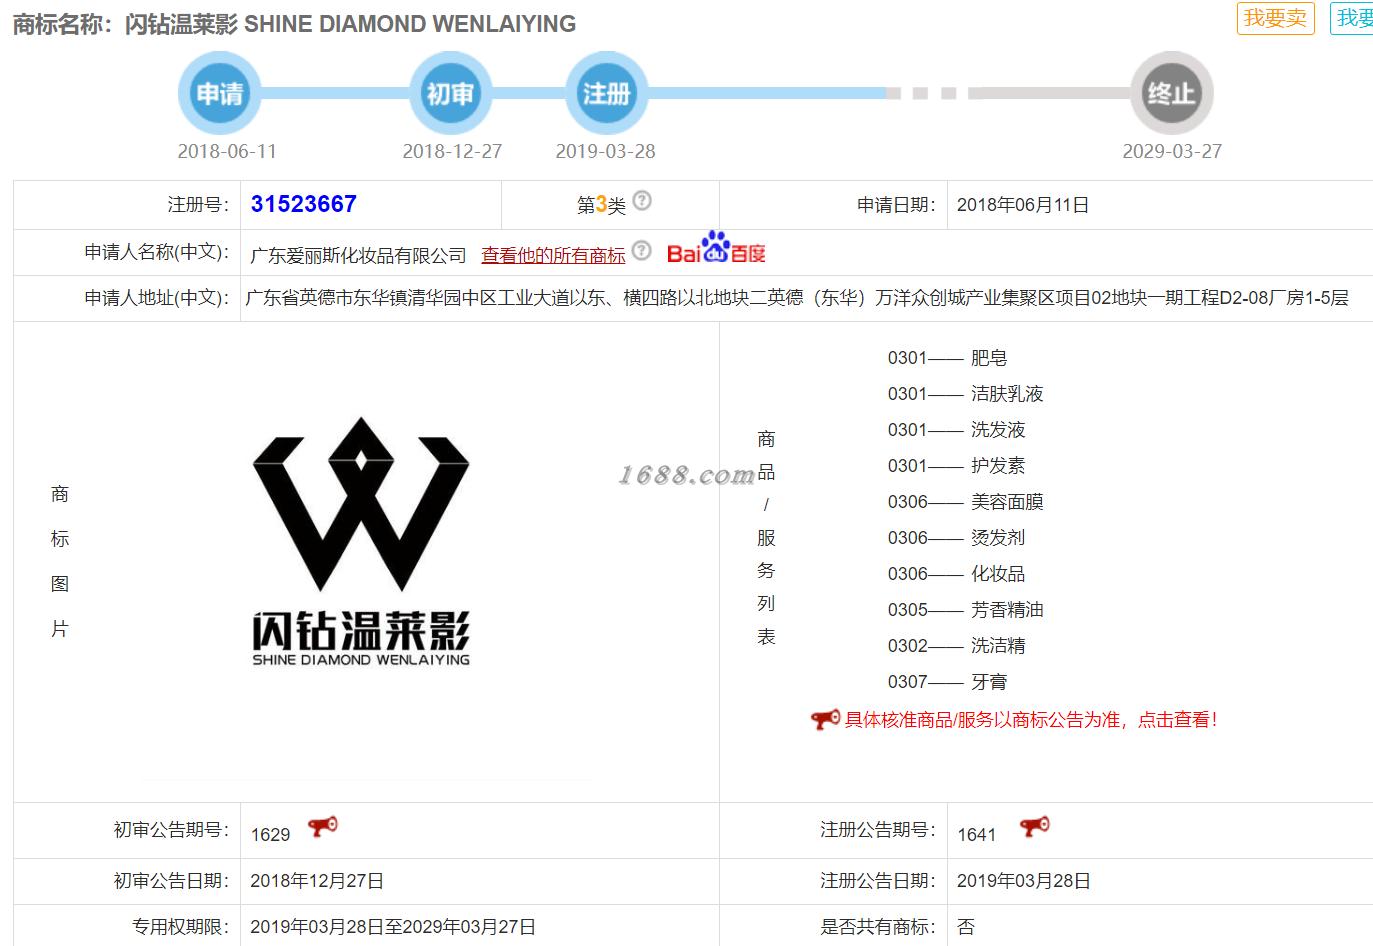Click help icon after 查看他的所有商标
This screenshot has height=946, width=1373.
(642, 250)
